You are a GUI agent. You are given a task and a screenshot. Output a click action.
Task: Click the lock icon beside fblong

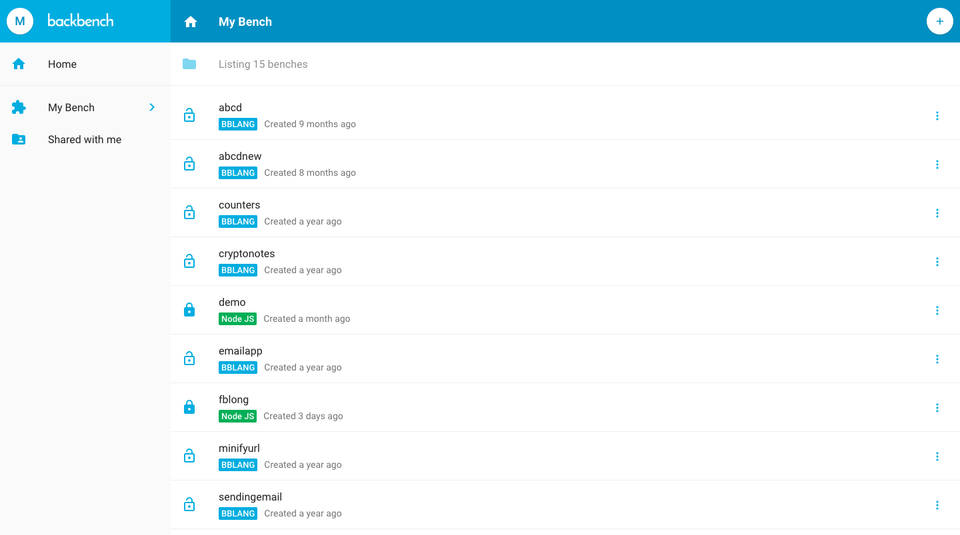tap(189, 407)
